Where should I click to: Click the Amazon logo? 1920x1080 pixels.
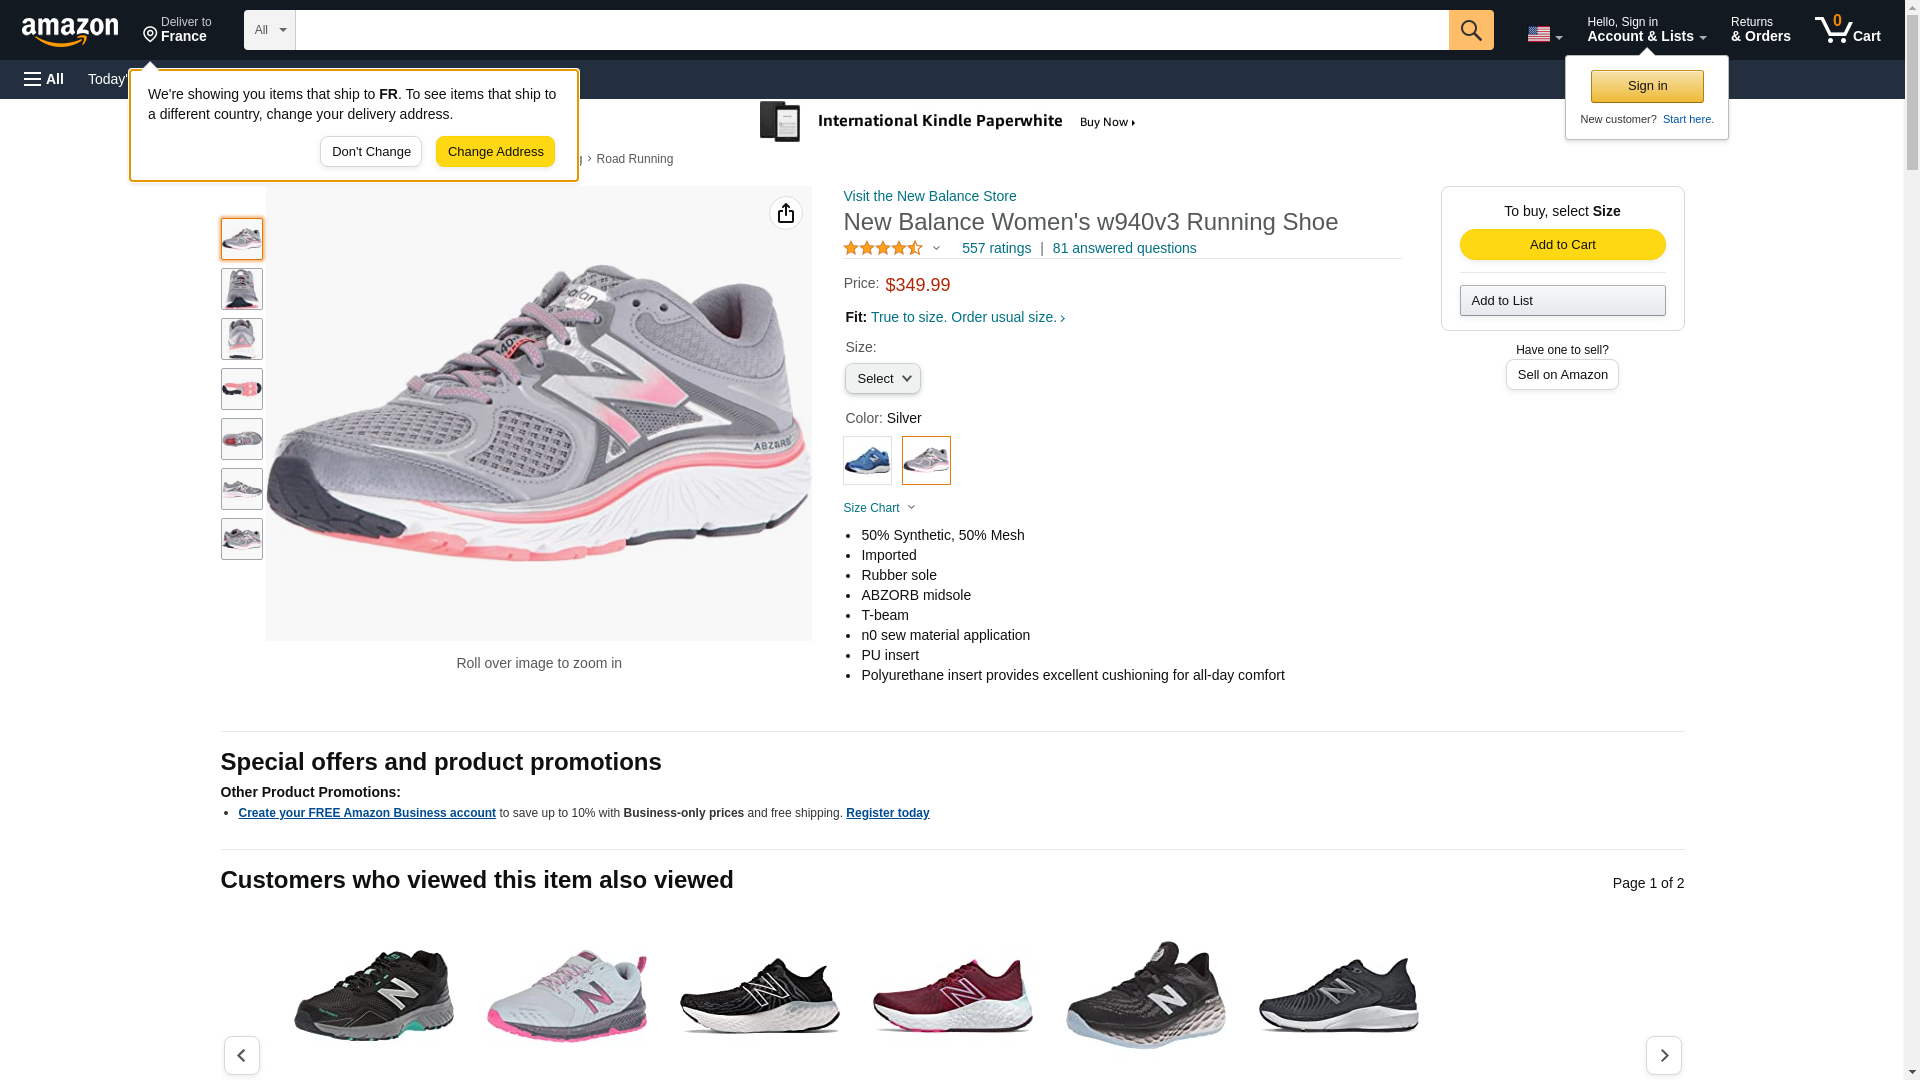tap(70, 31)
